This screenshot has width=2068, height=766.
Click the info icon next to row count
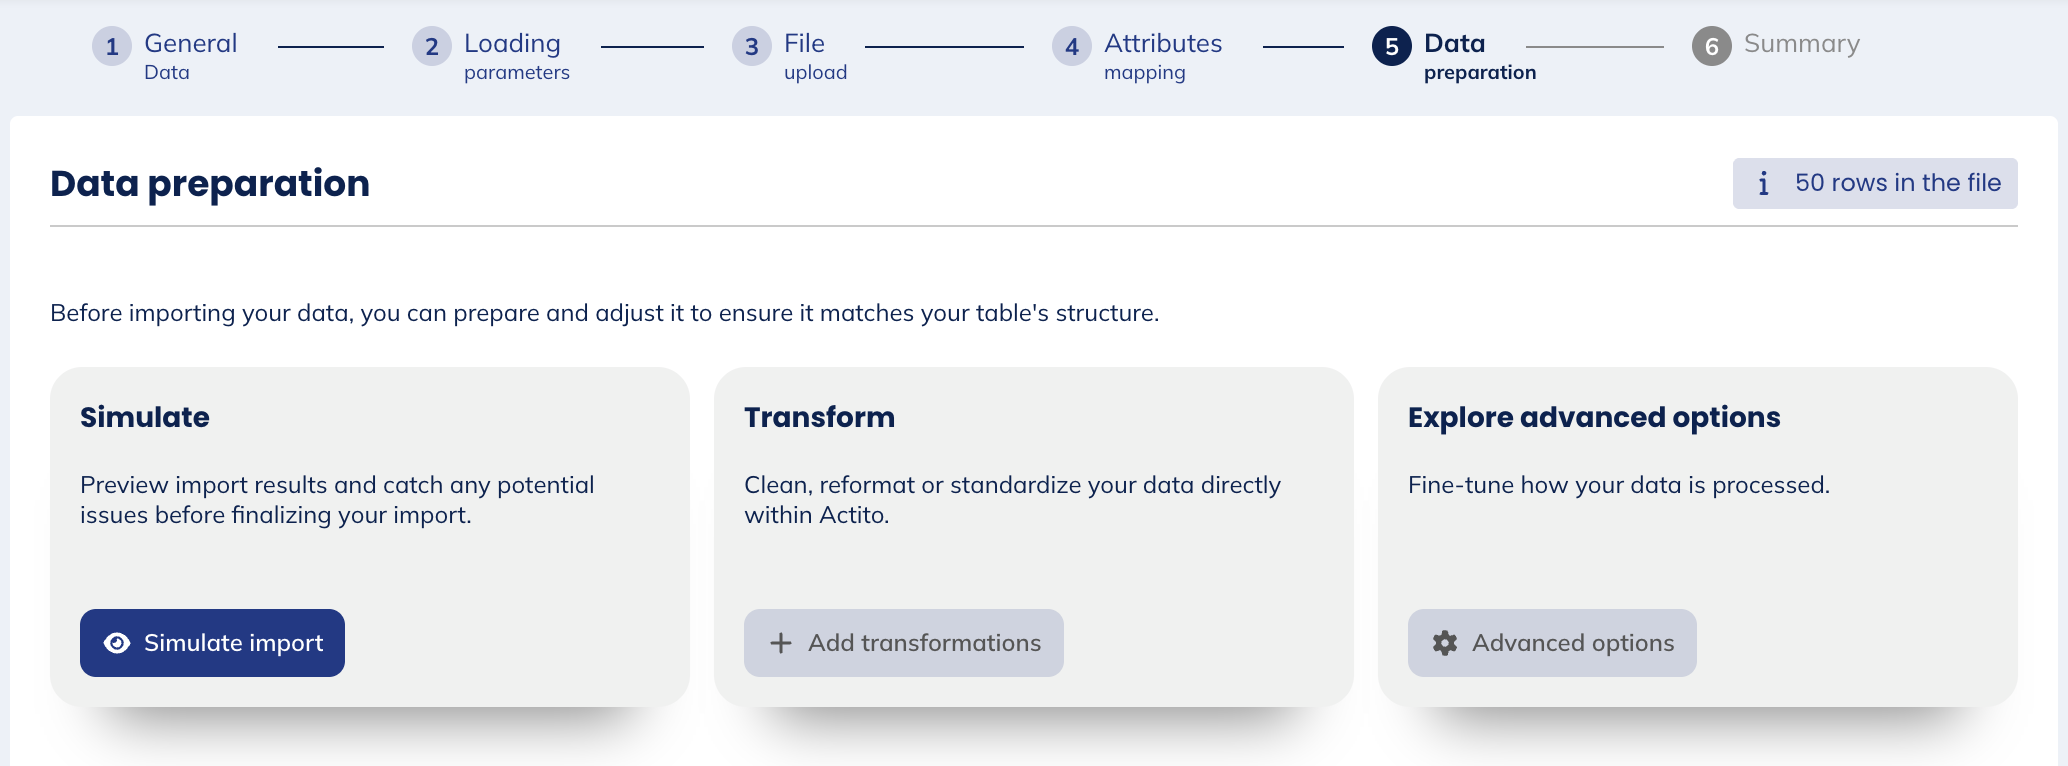[1764, 183]
